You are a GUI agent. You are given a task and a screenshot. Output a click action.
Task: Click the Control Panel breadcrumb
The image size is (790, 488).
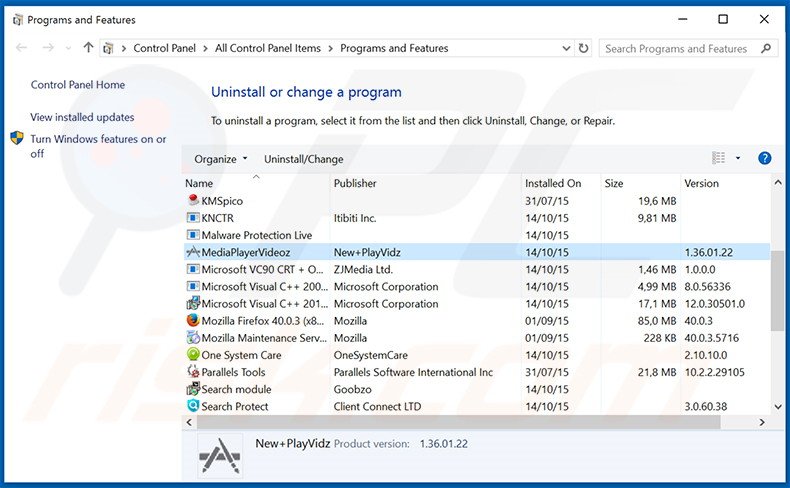tap(164, 48)
